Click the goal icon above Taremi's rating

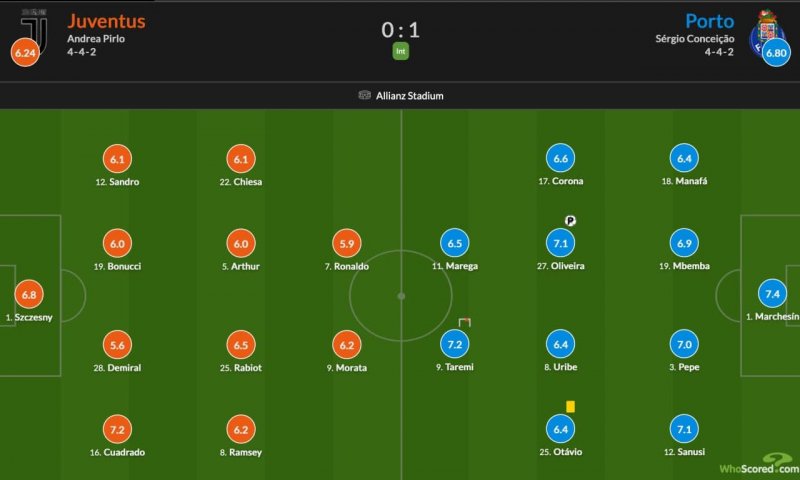click(464, 321)
